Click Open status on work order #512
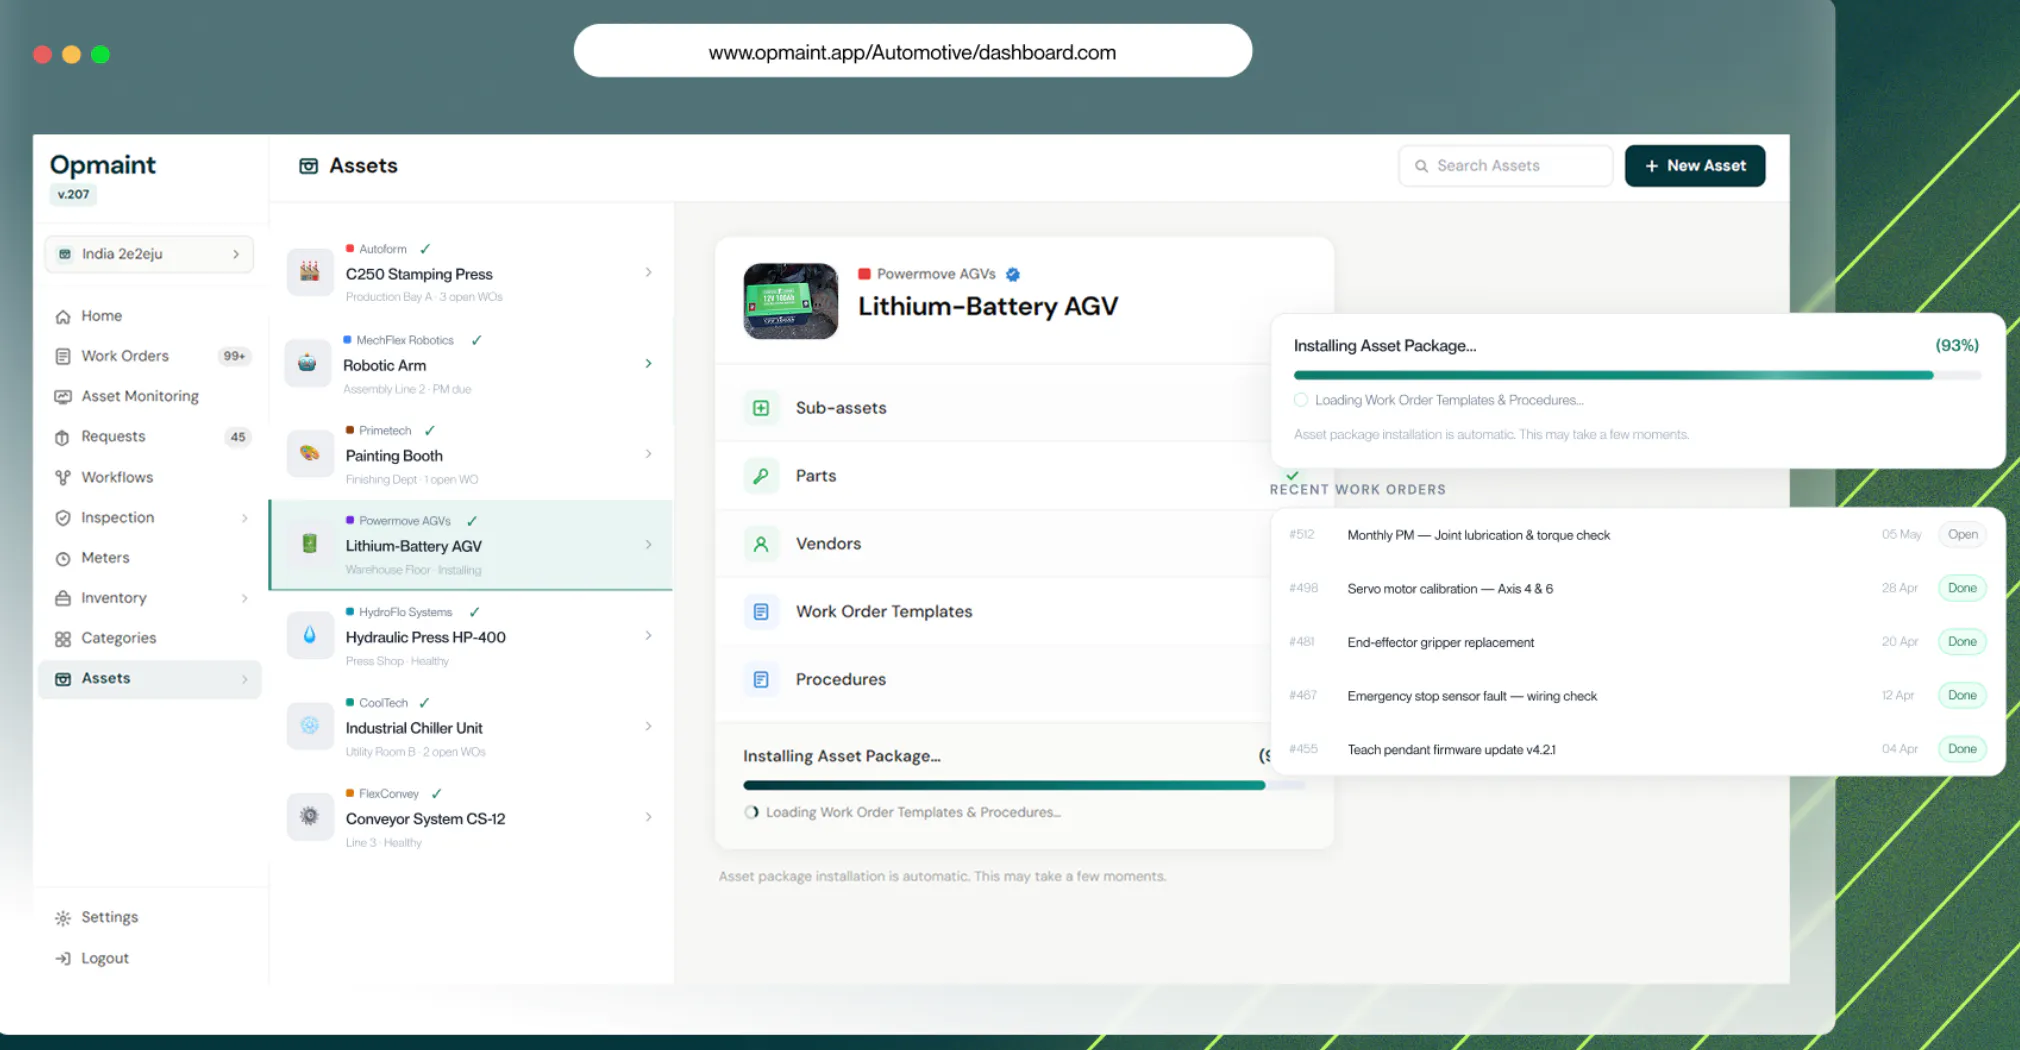This screenshot has height=1050, width=2020. 1962,535
